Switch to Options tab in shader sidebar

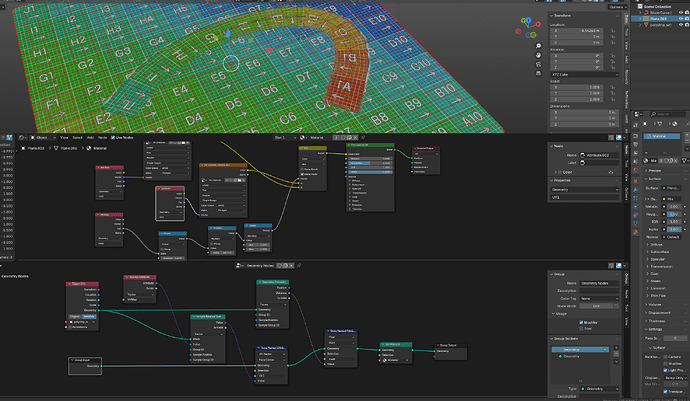click(626, 194)
